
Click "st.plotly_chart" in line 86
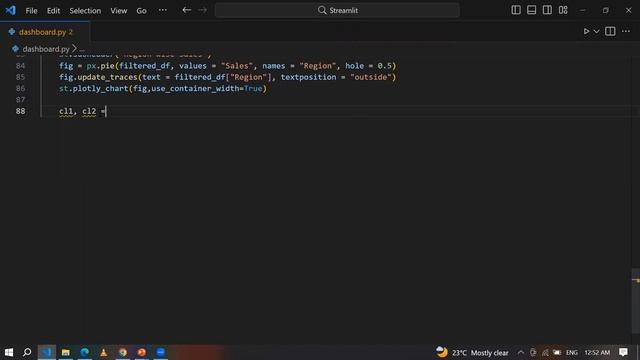pos(93,89)
